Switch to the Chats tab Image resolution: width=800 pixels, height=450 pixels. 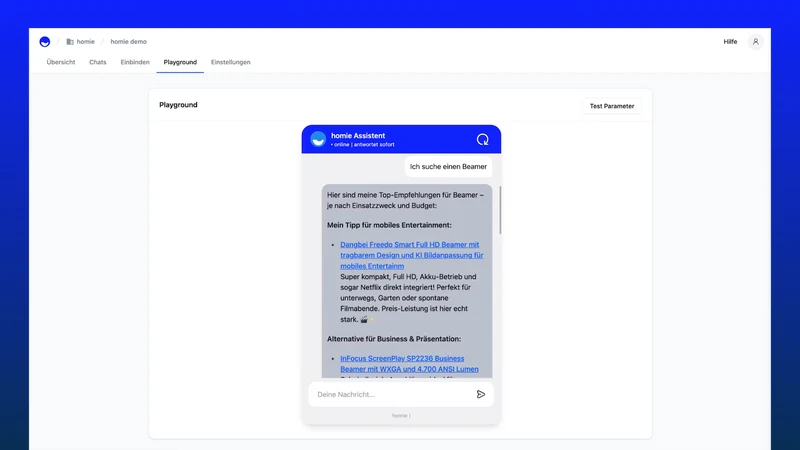pos(97,62)
